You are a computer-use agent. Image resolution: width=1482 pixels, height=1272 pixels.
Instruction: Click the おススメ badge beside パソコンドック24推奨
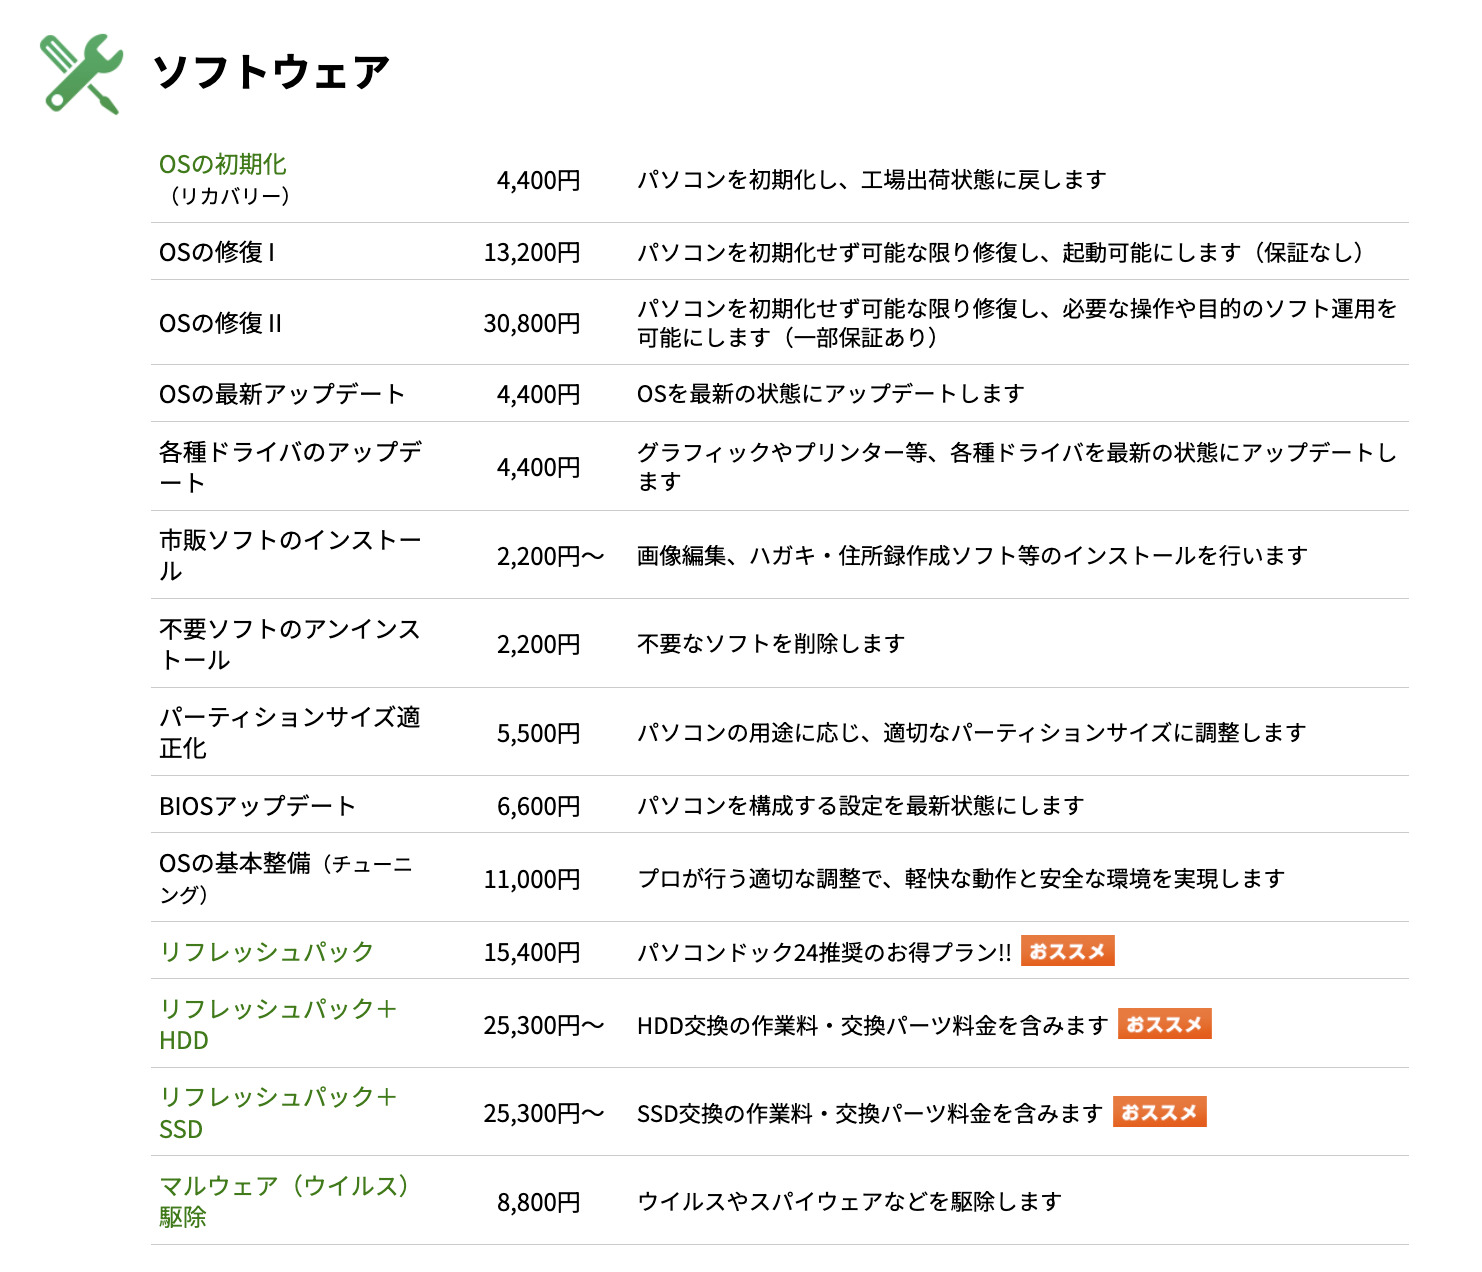[x=1067, y=951]
